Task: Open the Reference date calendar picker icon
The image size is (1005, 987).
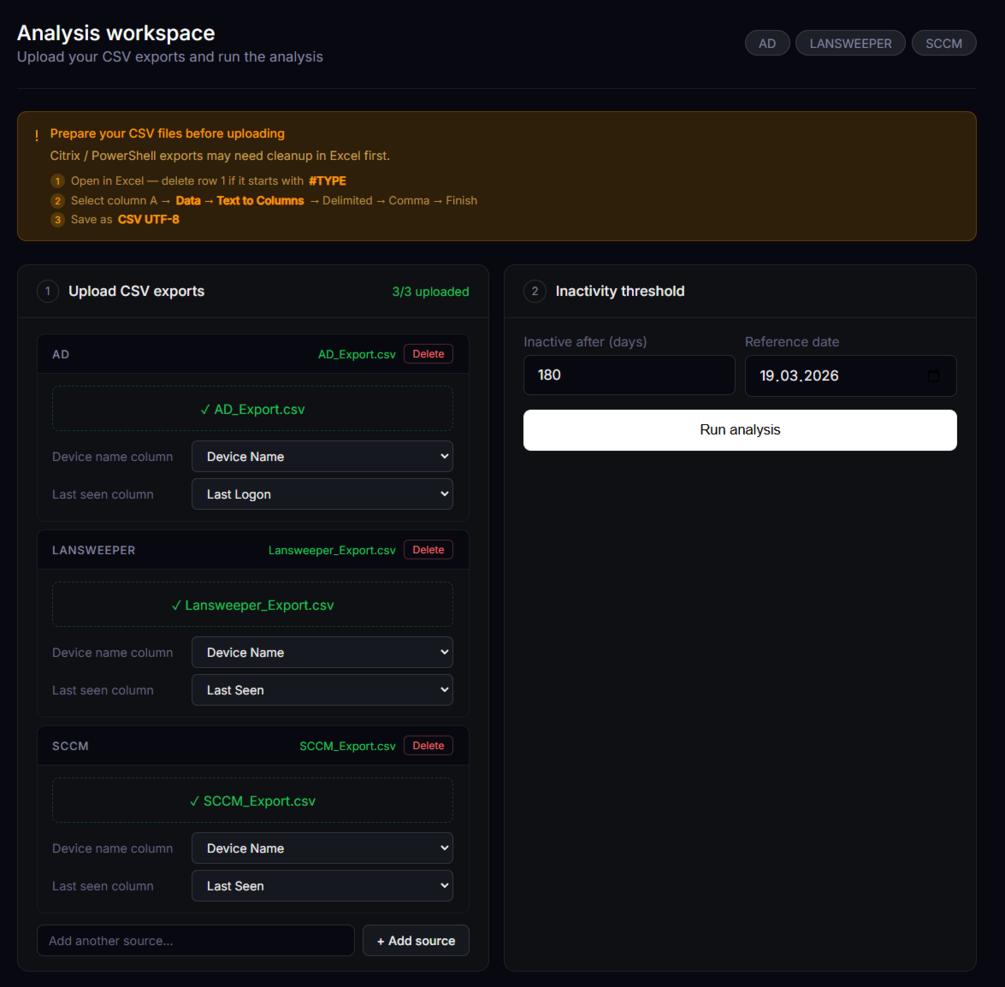Action: pos(934,376)
